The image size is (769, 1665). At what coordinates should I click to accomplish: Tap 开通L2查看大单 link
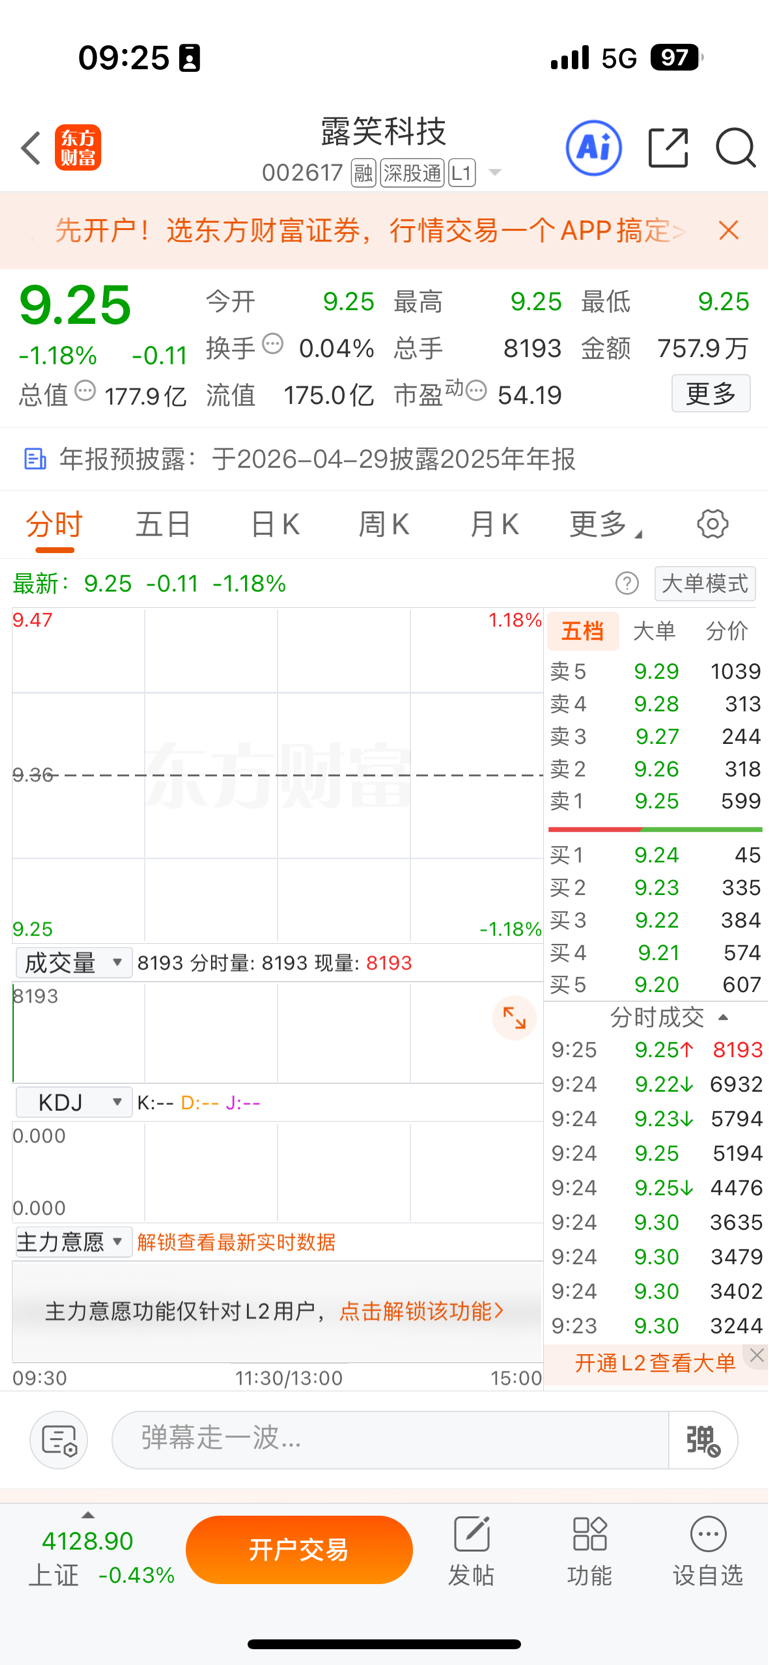pos(655,1363)
